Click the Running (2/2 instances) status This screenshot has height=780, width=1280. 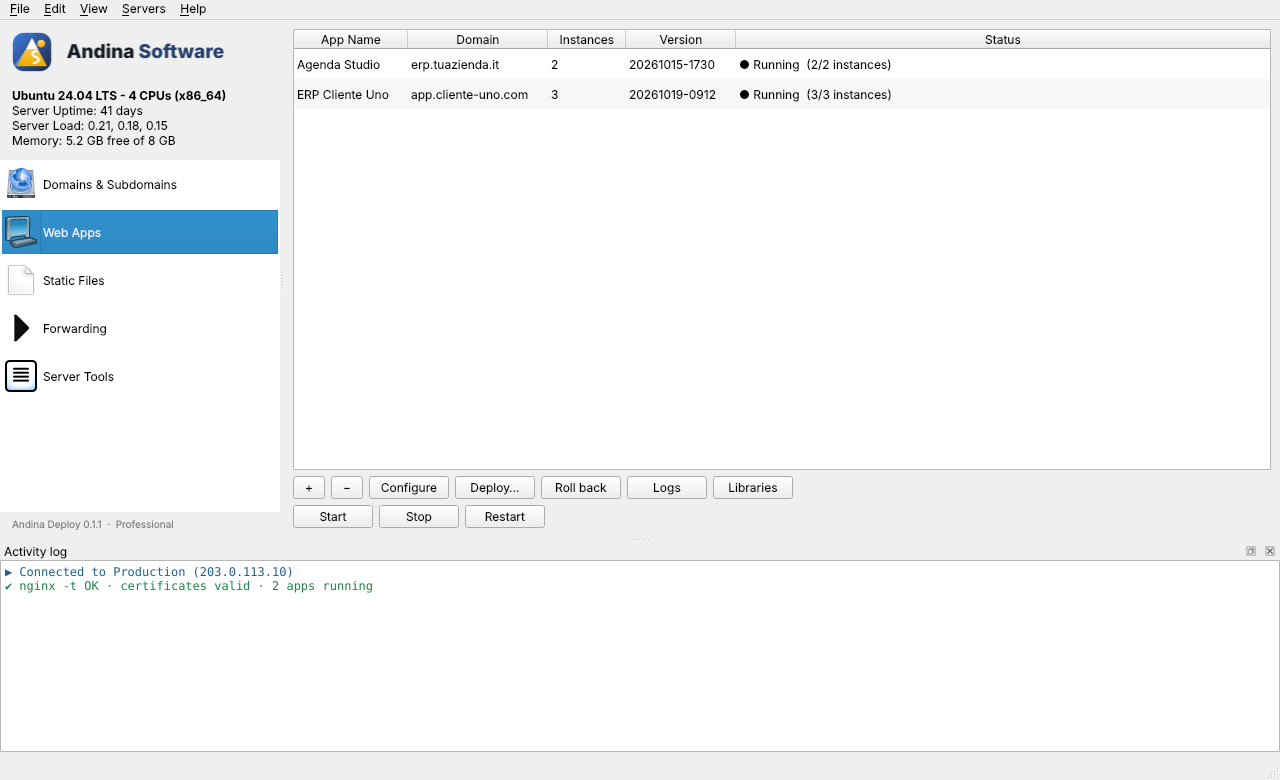[816, 65]
